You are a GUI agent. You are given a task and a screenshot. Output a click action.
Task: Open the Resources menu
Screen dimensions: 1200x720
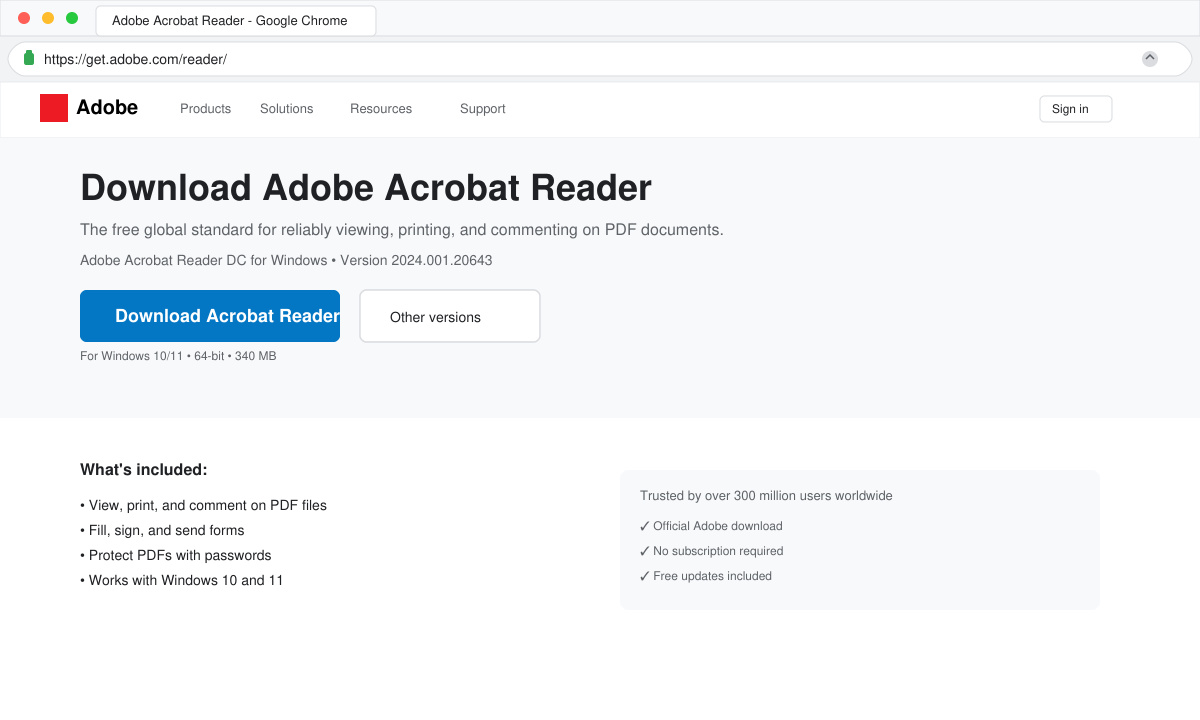(x=381, y=109)
